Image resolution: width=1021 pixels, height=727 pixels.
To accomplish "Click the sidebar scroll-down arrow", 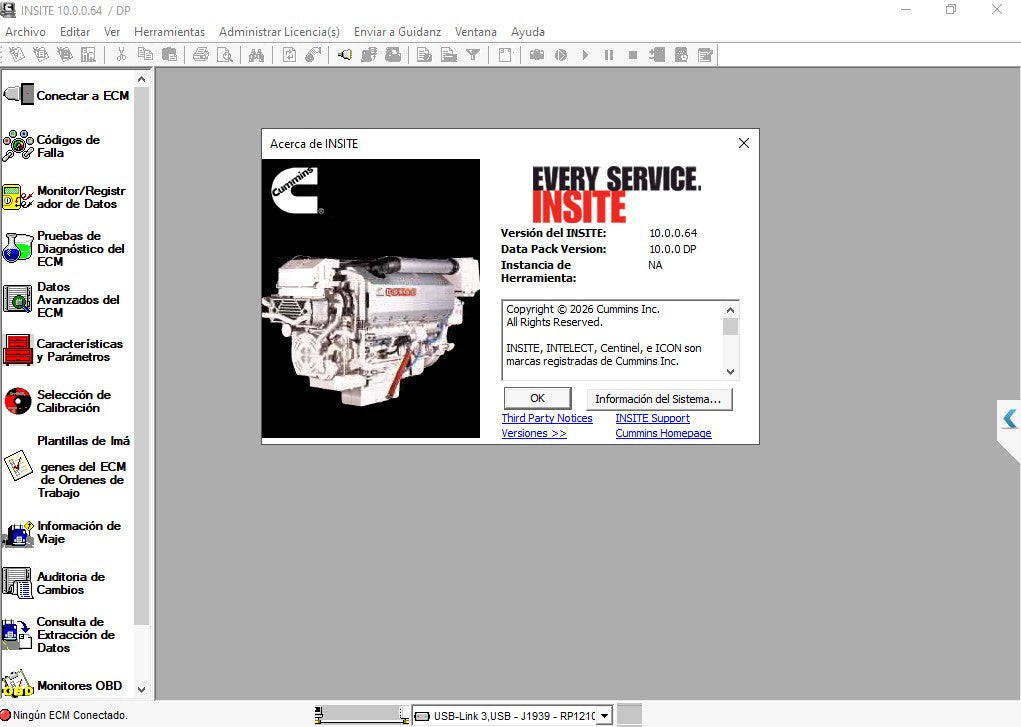I will [141, 689].
